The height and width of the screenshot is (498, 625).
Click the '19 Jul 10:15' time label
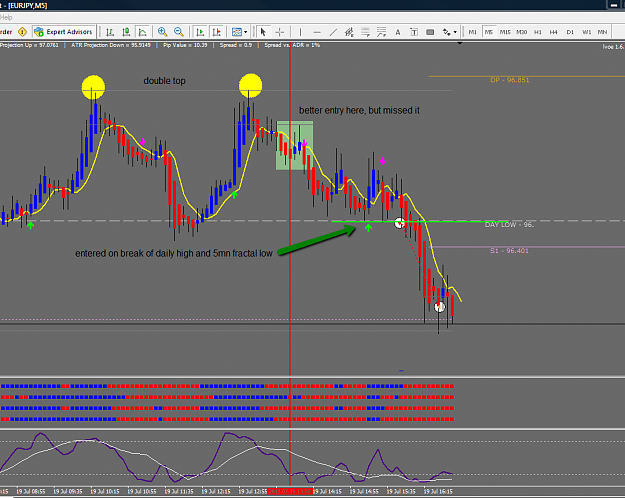tap(104, 492)
